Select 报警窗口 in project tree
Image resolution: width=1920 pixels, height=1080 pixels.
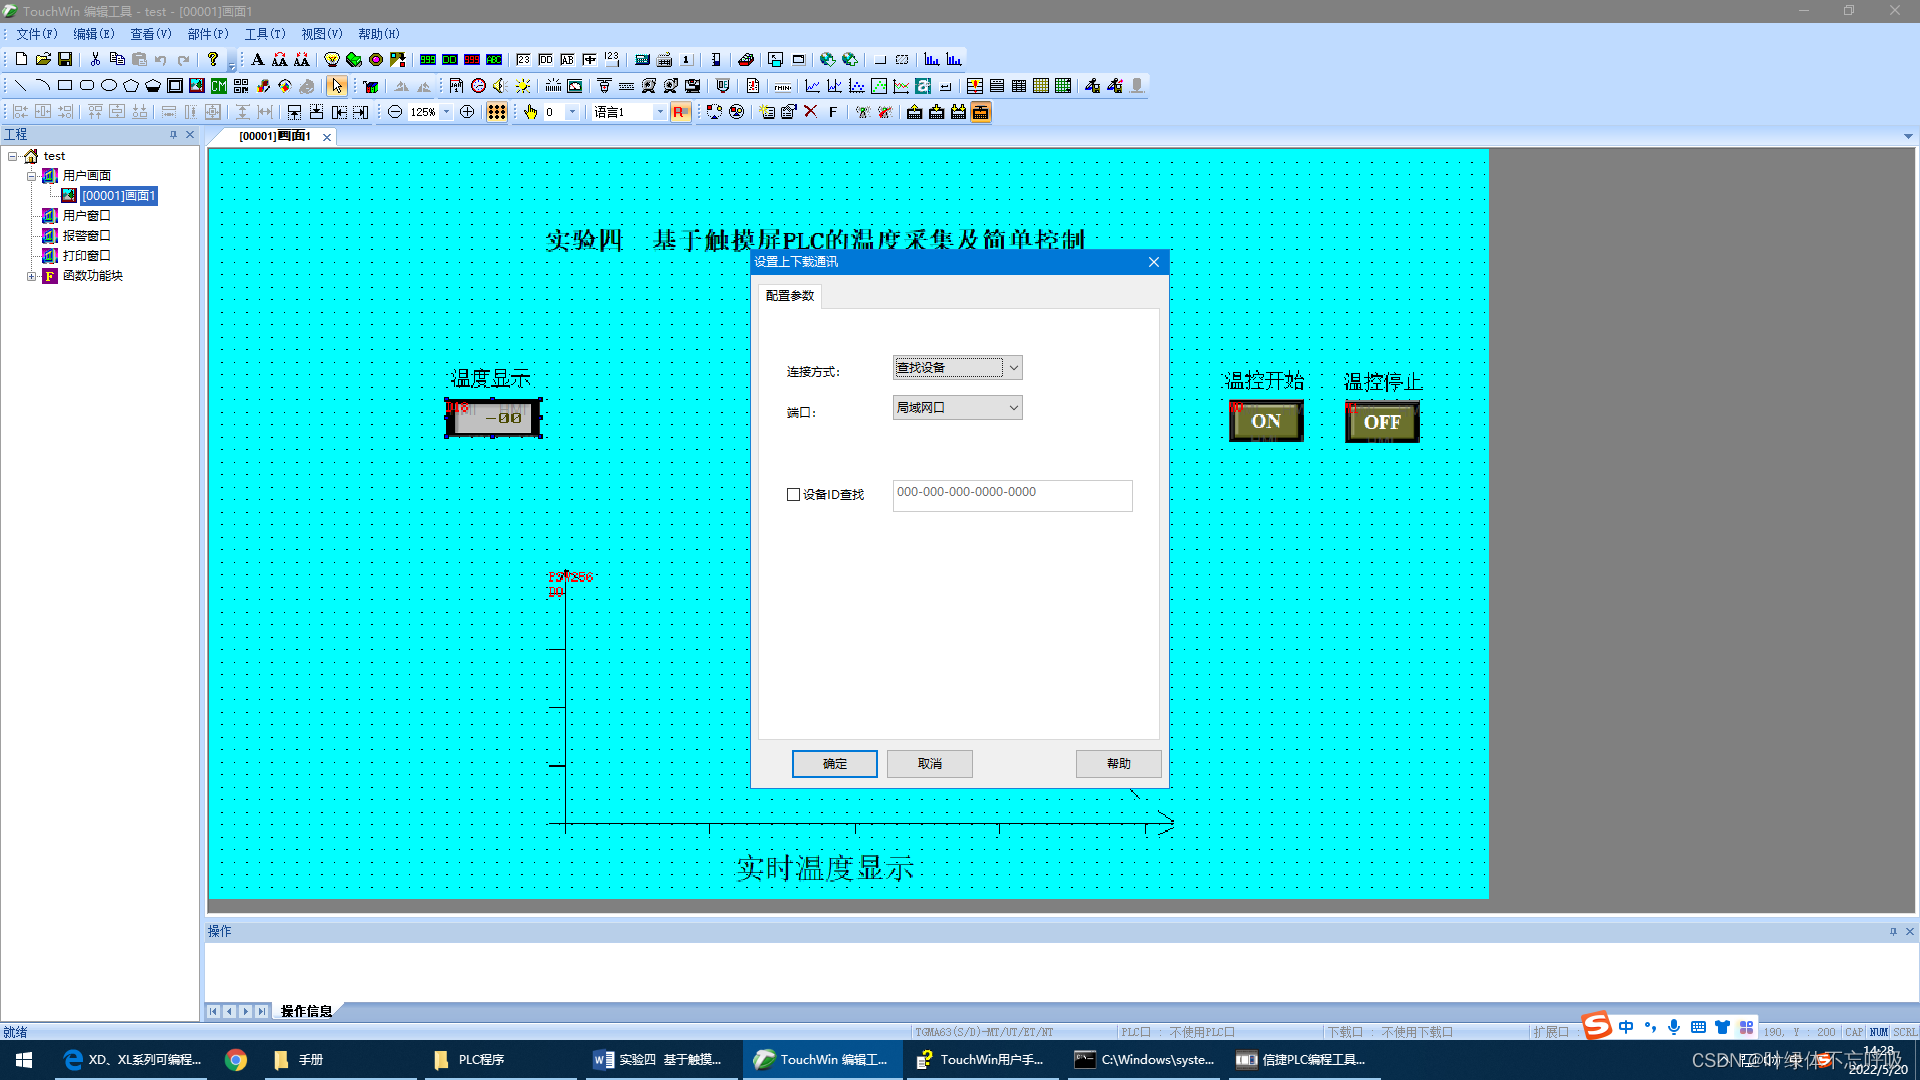click(86, 236)
